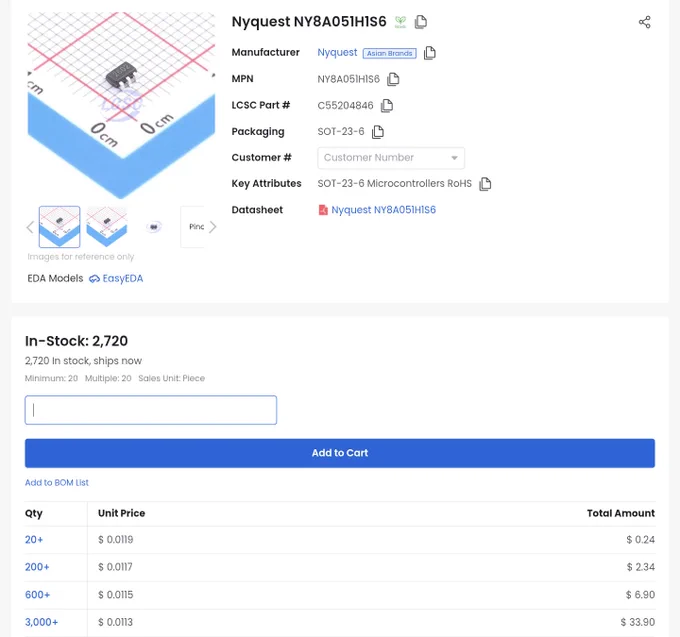Viewport: 680px width, 637px height.
Task: Open the EasyEDA models link
Action: (123, 278)
